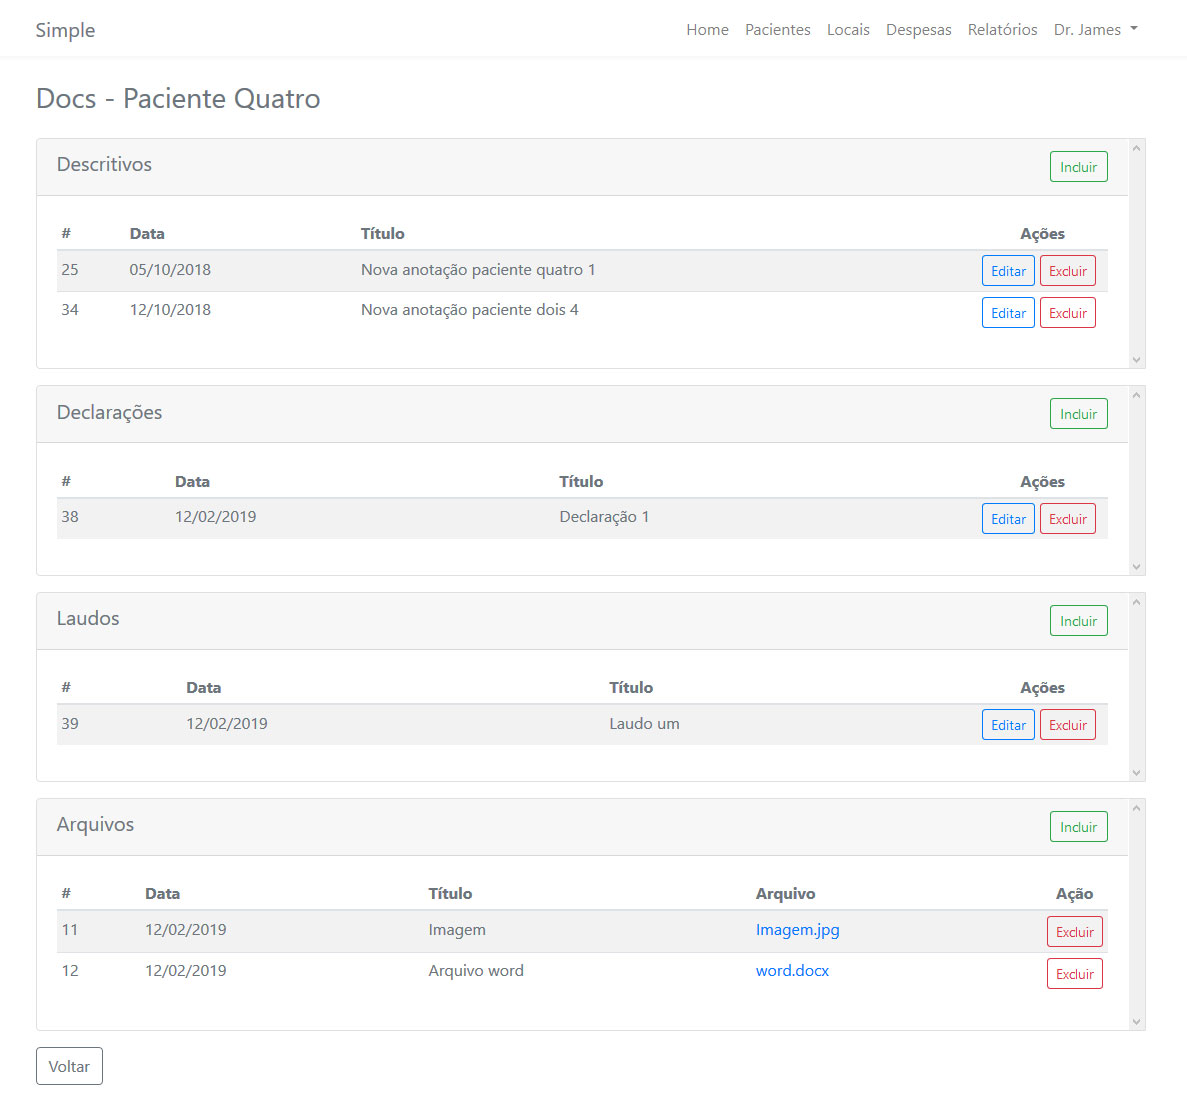The width and height of the screenshot is (1187, 1109).
Task: Open the Dr. James user dropdown
Action: click(1095, 30)
